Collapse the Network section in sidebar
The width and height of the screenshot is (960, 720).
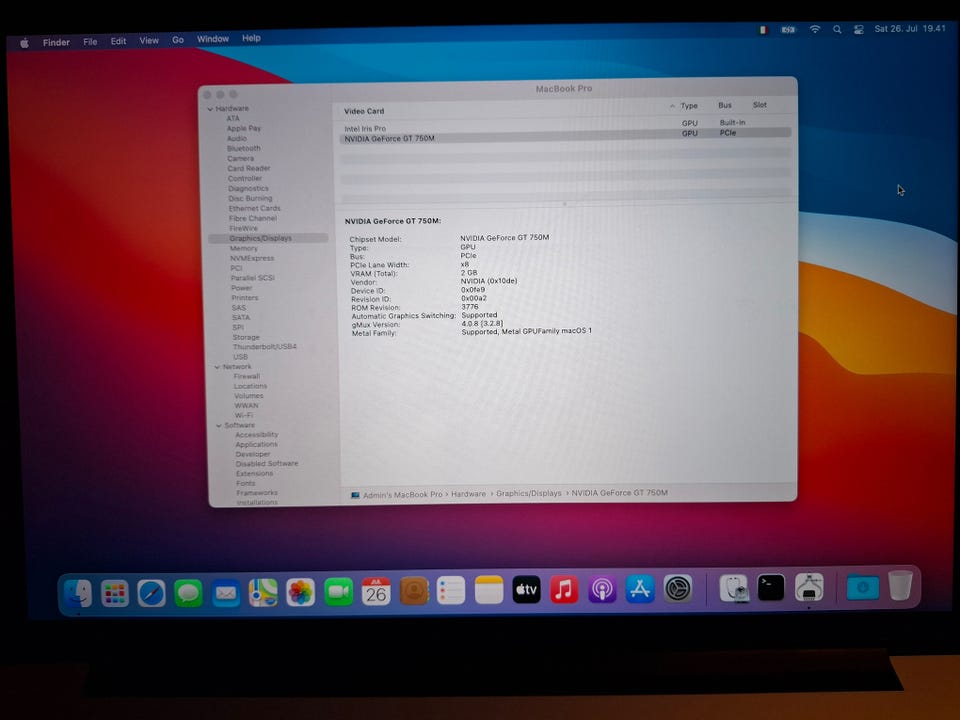click(x=217, y=367)
